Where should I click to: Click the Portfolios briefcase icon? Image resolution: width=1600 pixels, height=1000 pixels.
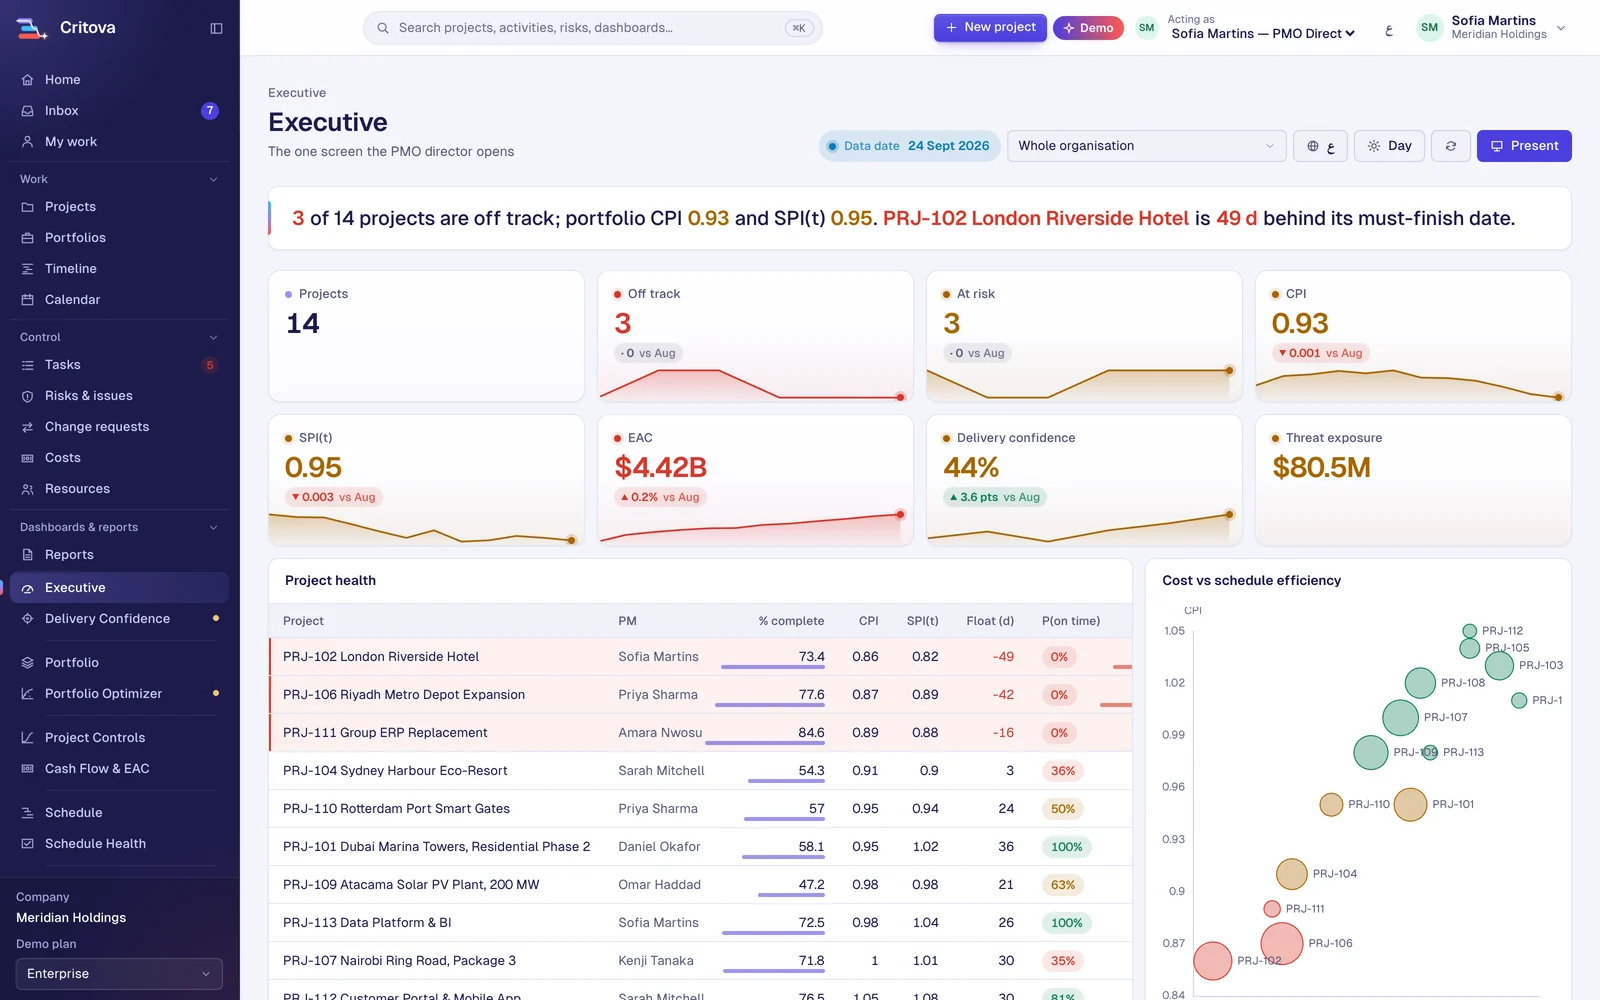click(28, 238)
